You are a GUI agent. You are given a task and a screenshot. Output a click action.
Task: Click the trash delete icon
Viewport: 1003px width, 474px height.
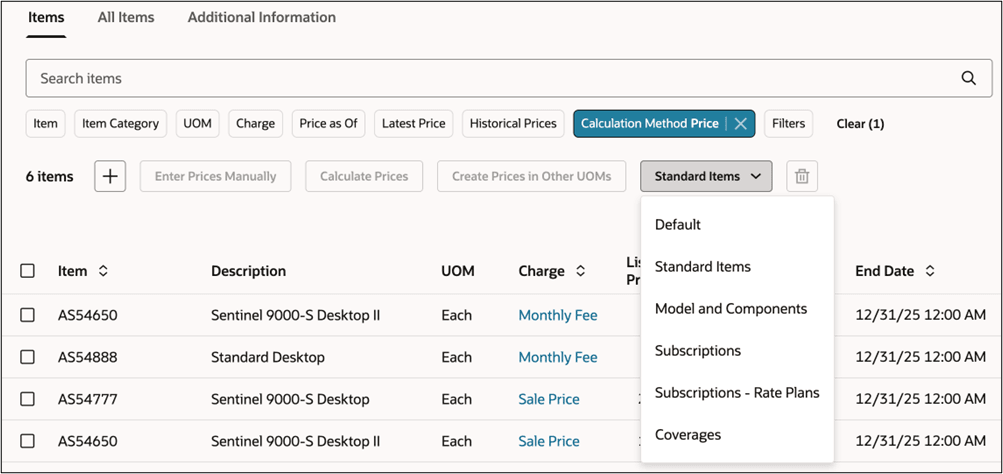pyautogui.click(x=802, y=176)
